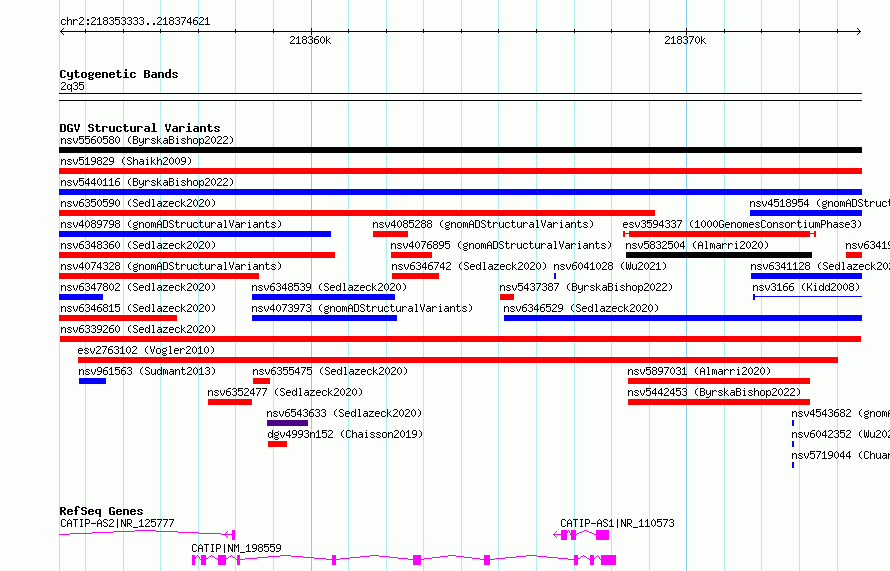Click the nsv5560580 black variant bar
The width and height of the screenshot is (890, 571).
pyautogui.click(x=460, y=150)
